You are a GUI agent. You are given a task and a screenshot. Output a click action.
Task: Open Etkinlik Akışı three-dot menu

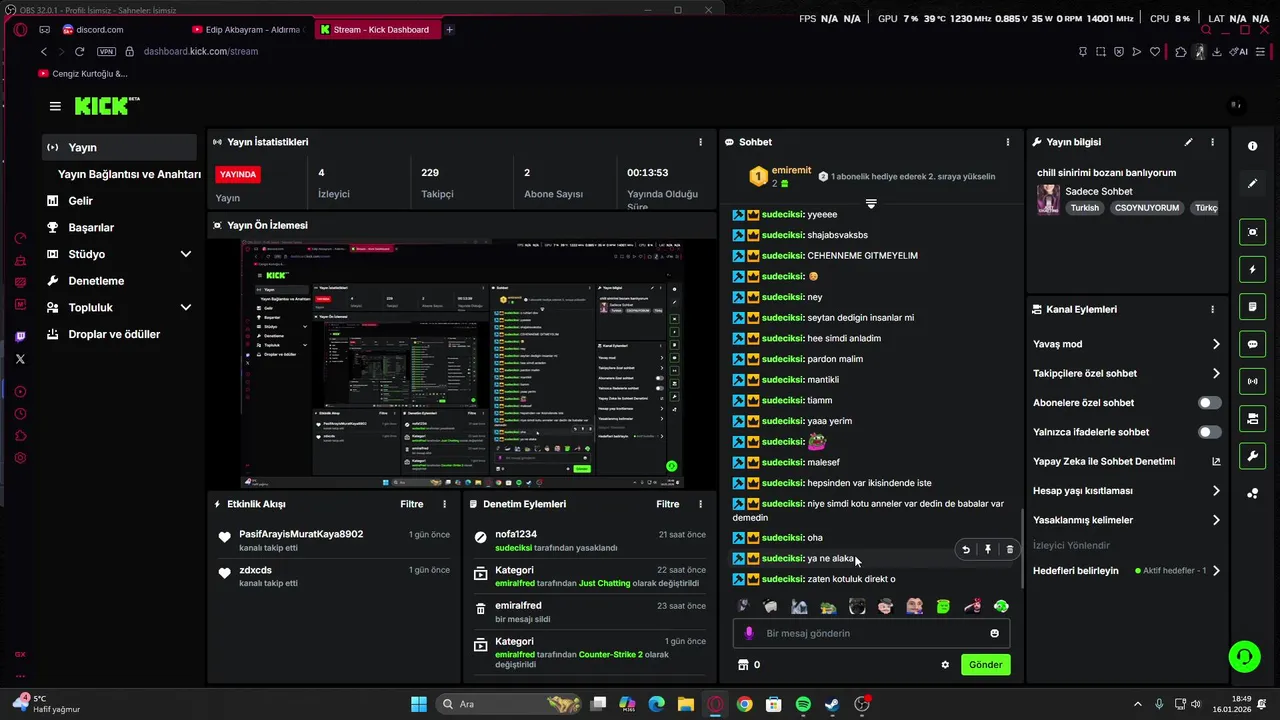coord(445,504)
